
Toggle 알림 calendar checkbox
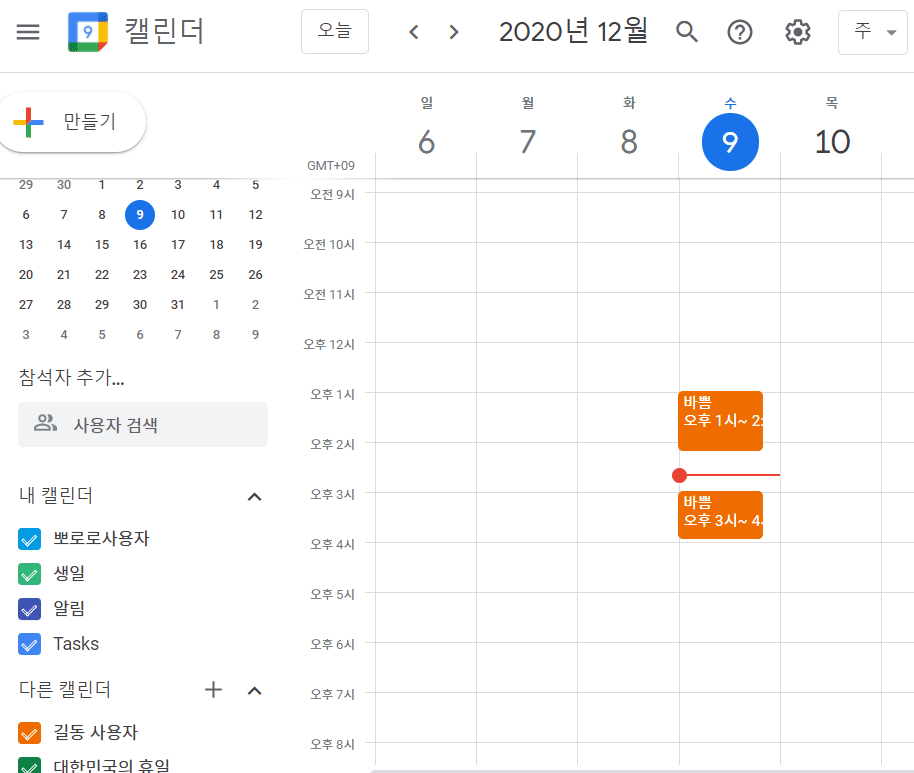point(29,609)
